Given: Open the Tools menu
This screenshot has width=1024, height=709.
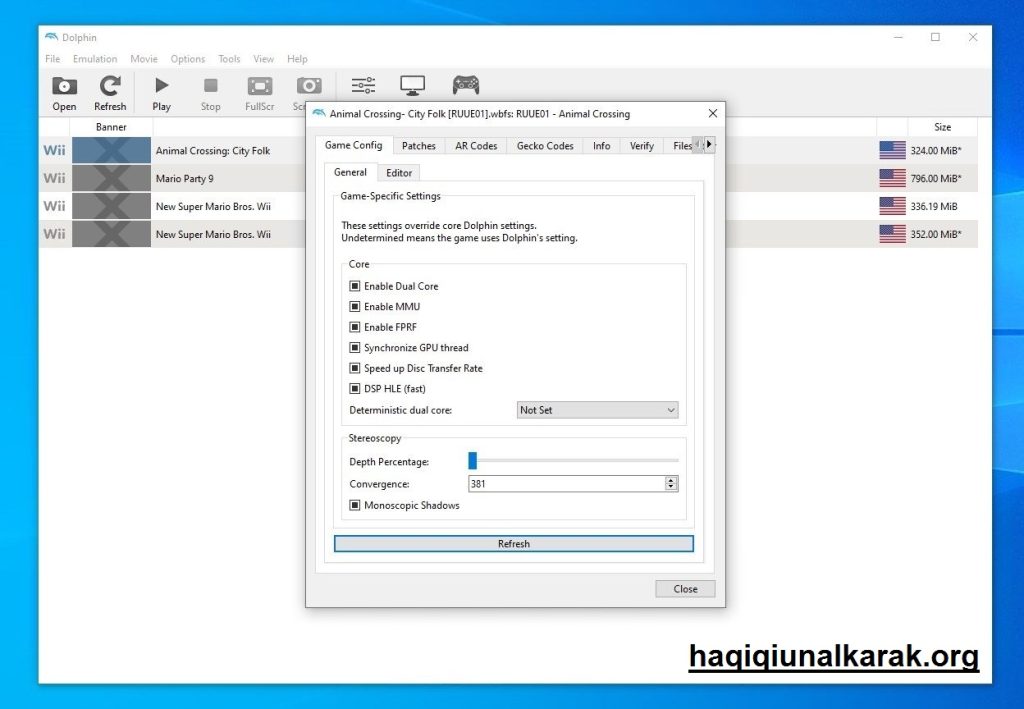Looking at the screenshot, I should coord(229,59).
